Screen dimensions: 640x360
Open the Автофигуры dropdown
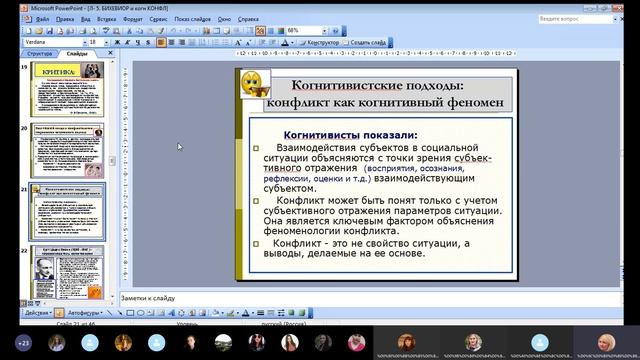click(x=85, y=313)
